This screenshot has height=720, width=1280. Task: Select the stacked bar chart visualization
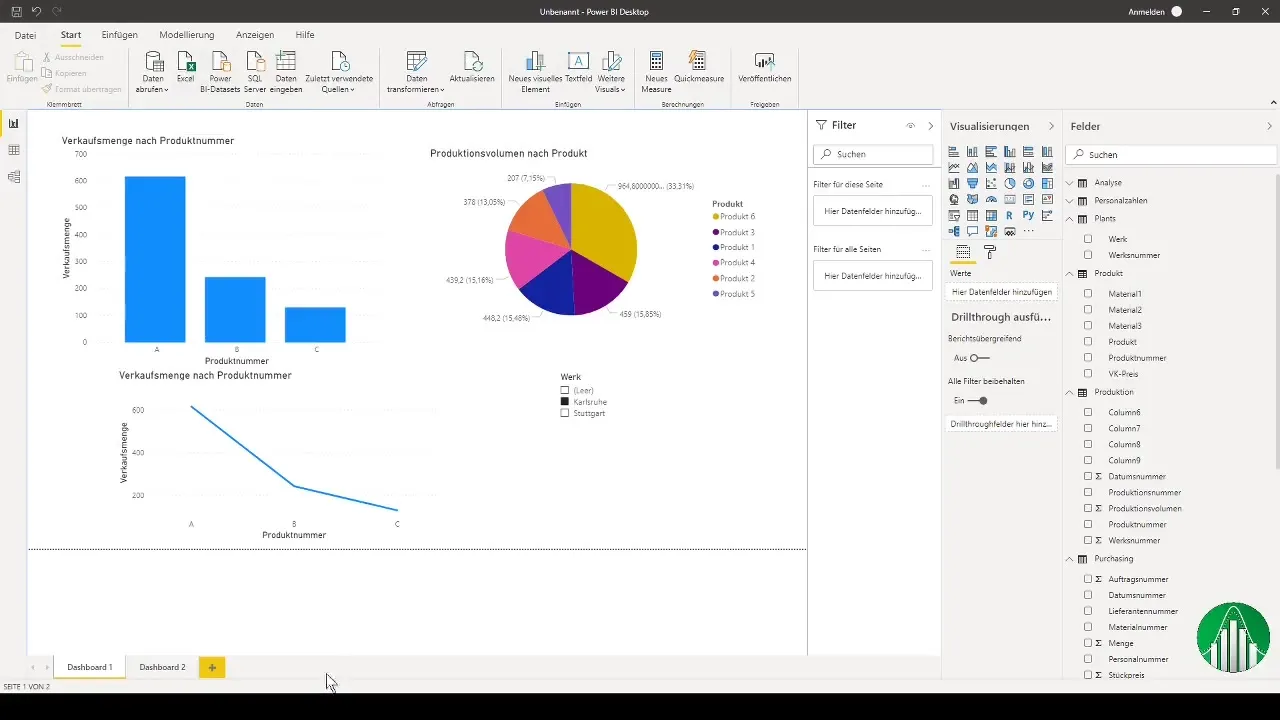coord(954,151)
